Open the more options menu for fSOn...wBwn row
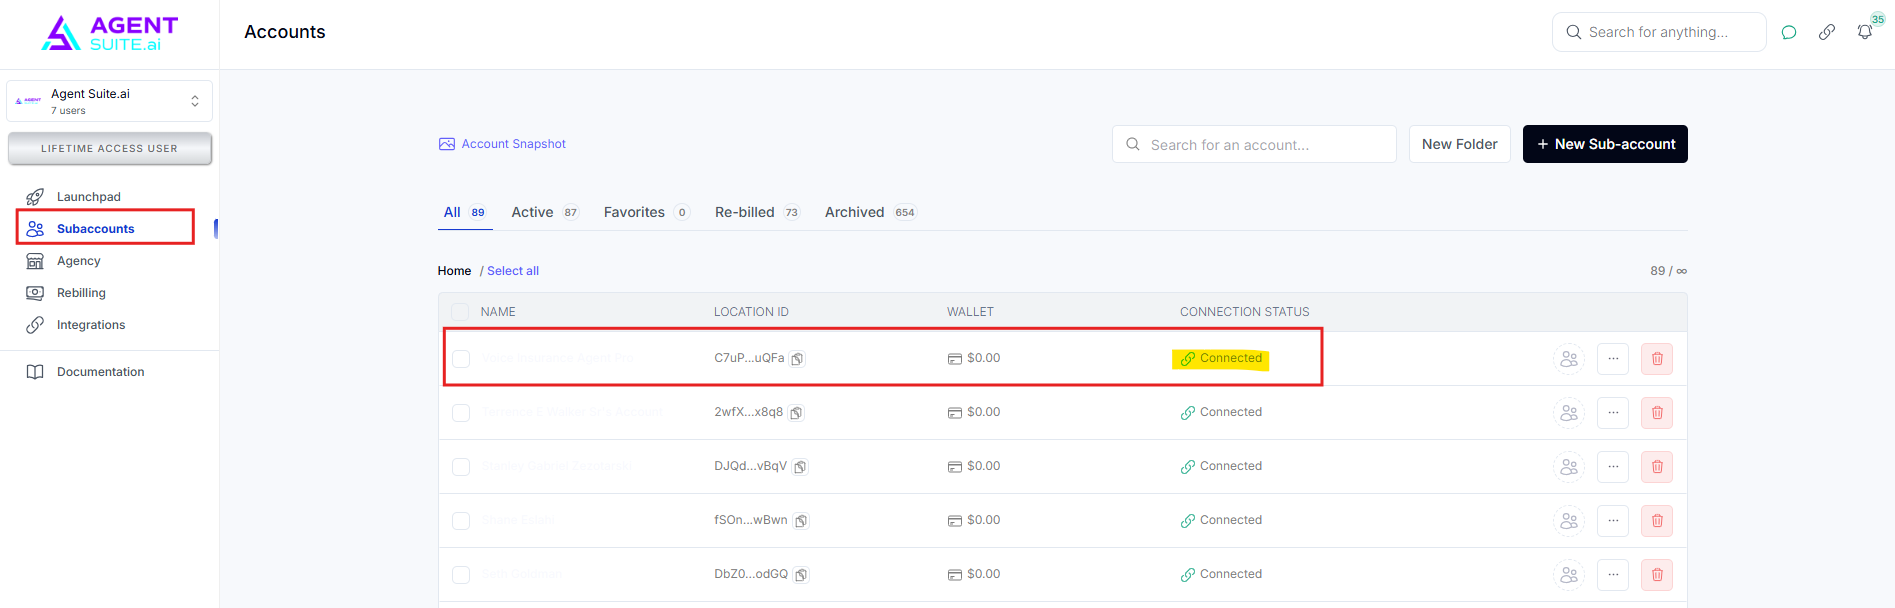The width and height of the screenshot is (1895, 608). [x=1613, y=521]
